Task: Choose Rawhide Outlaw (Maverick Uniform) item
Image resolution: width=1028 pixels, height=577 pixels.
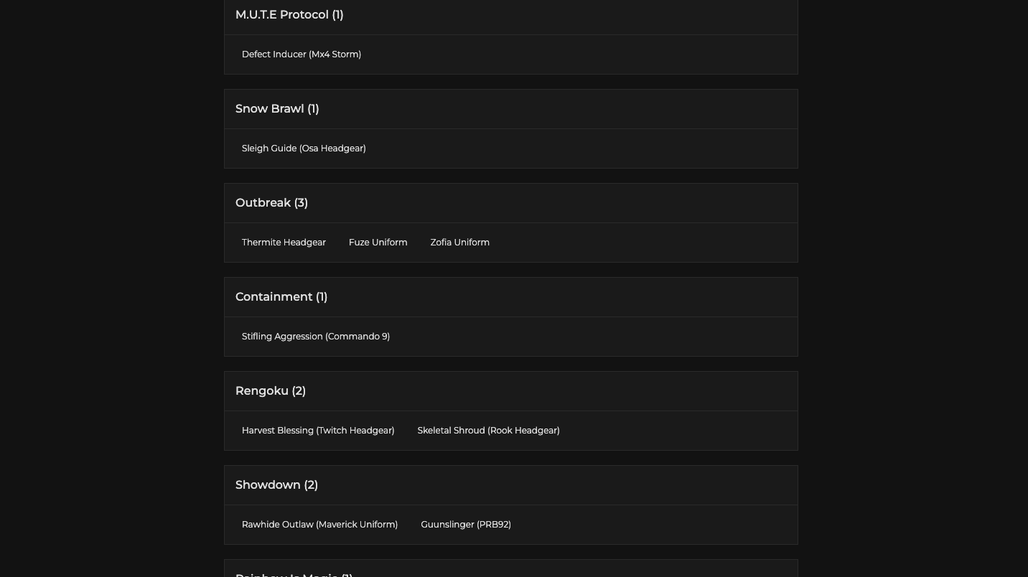Action: (320, 525)
